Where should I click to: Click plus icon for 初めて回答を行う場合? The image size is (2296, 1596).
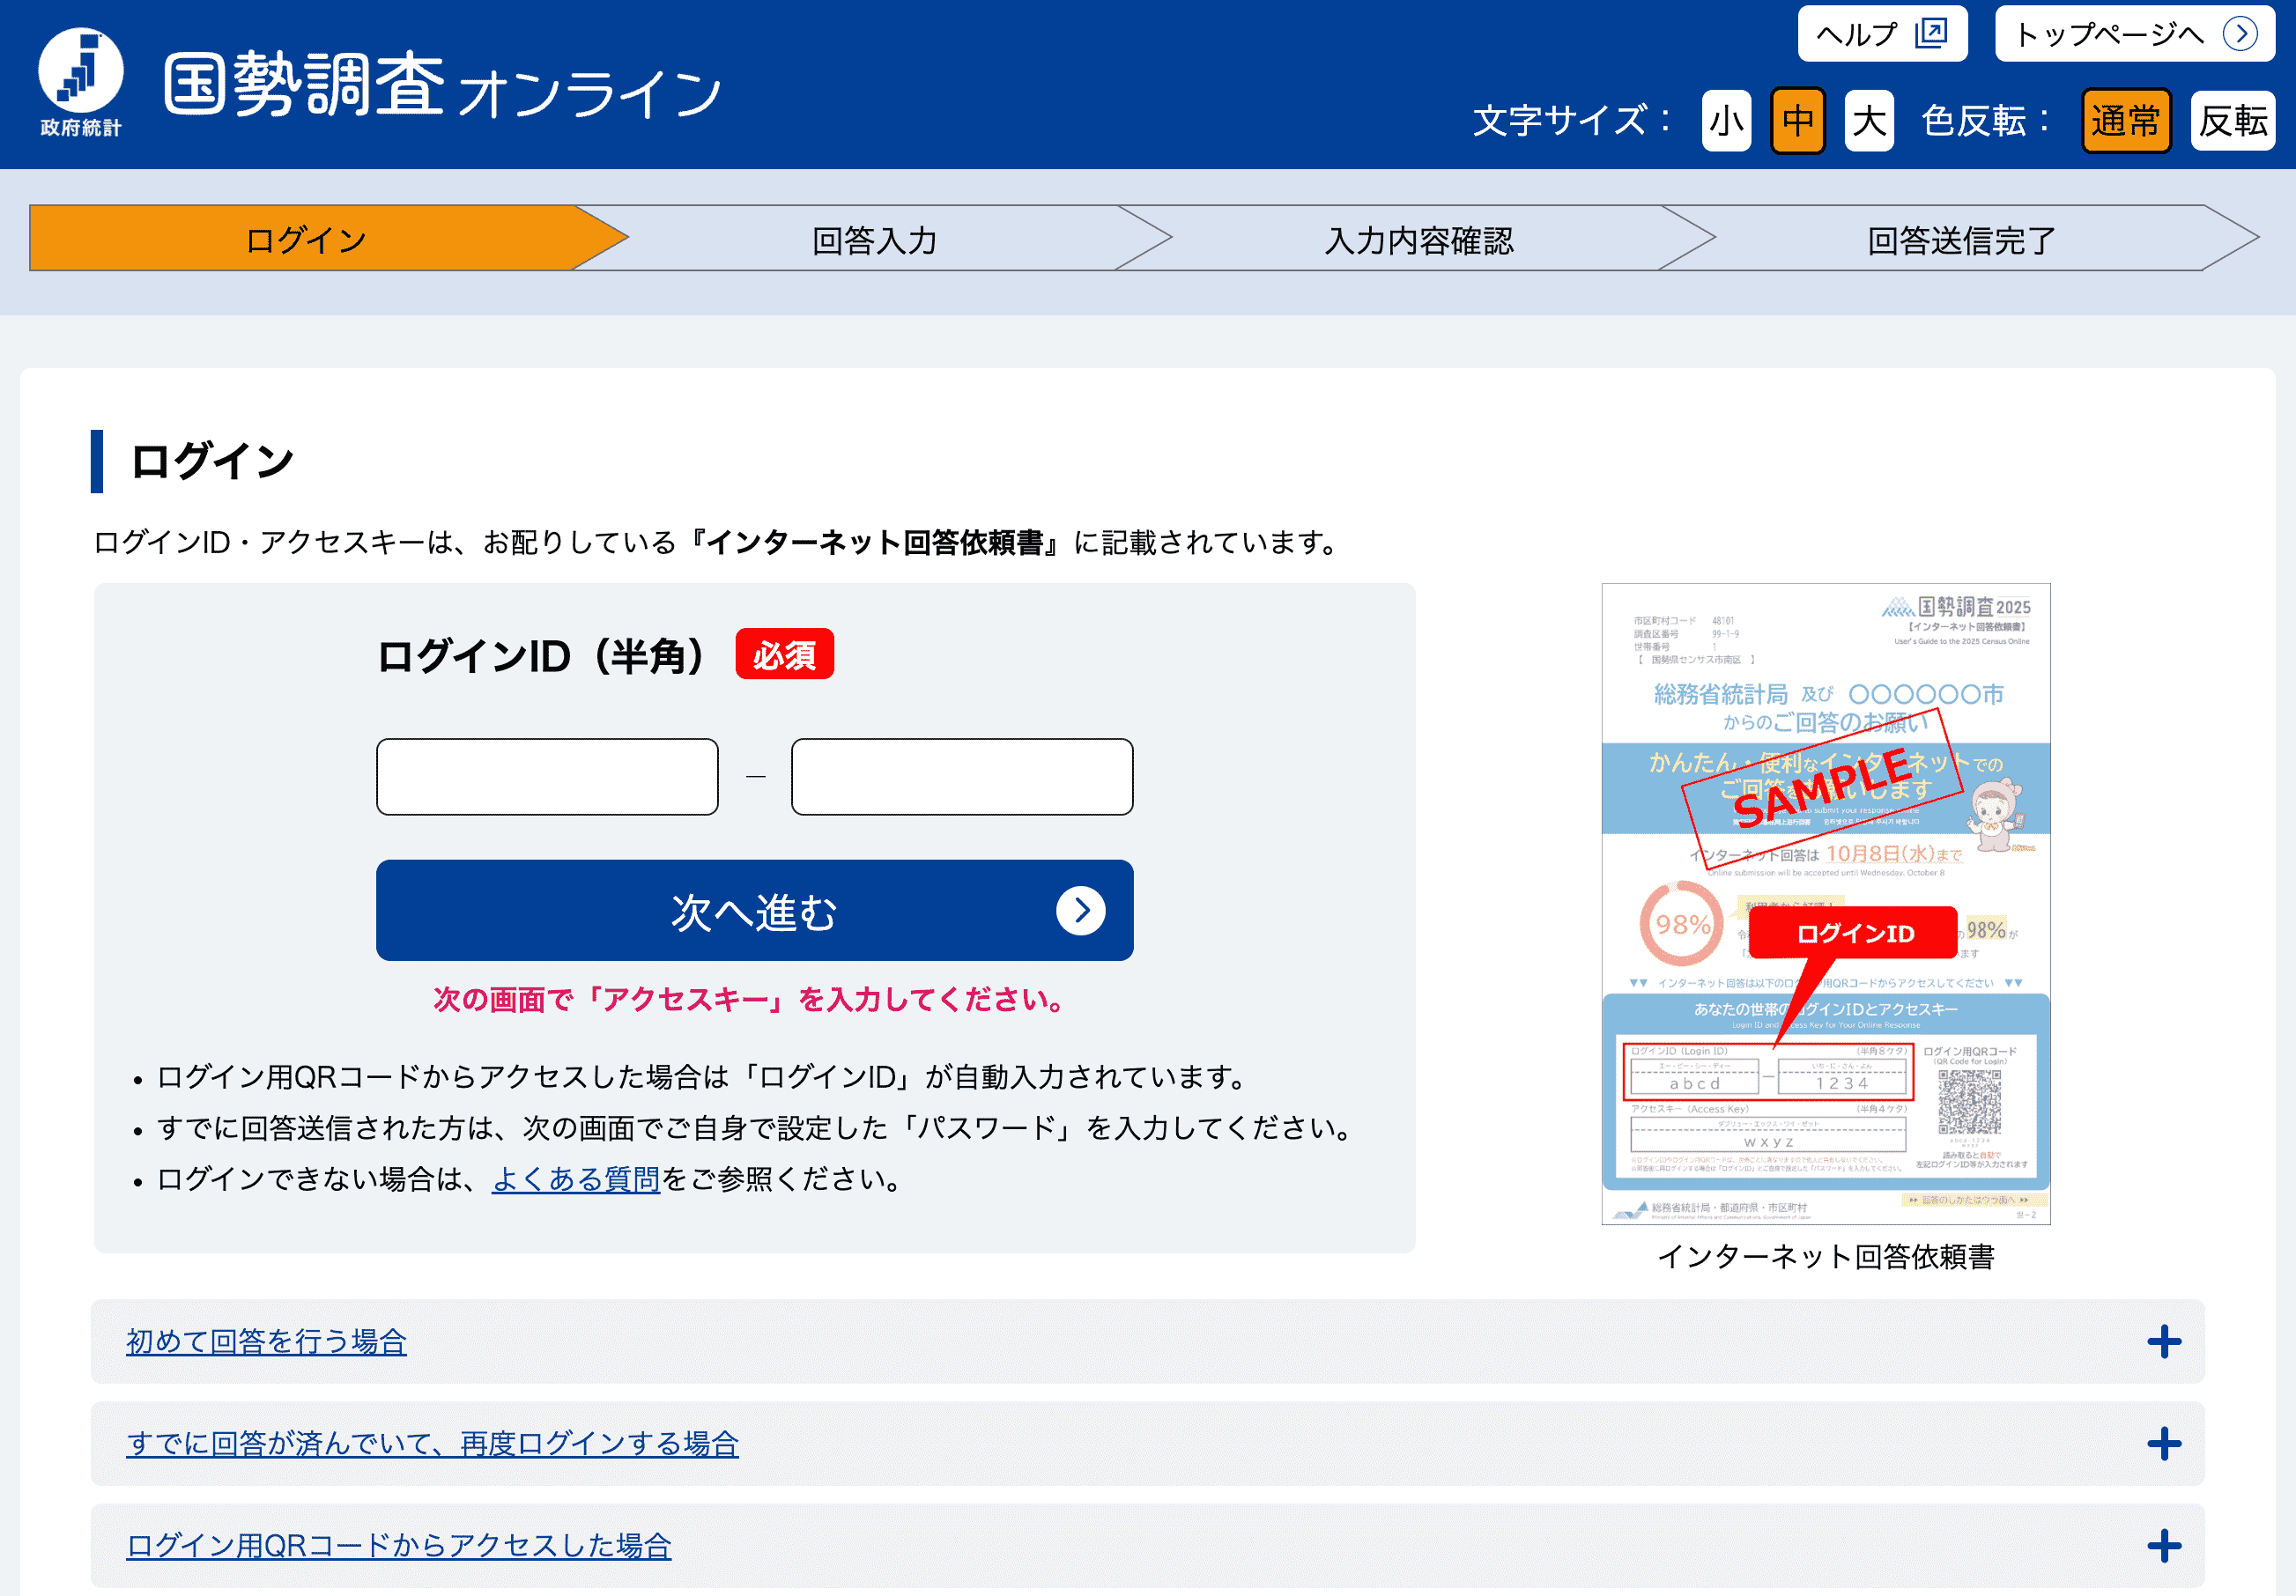(x=2163, y=1342)
